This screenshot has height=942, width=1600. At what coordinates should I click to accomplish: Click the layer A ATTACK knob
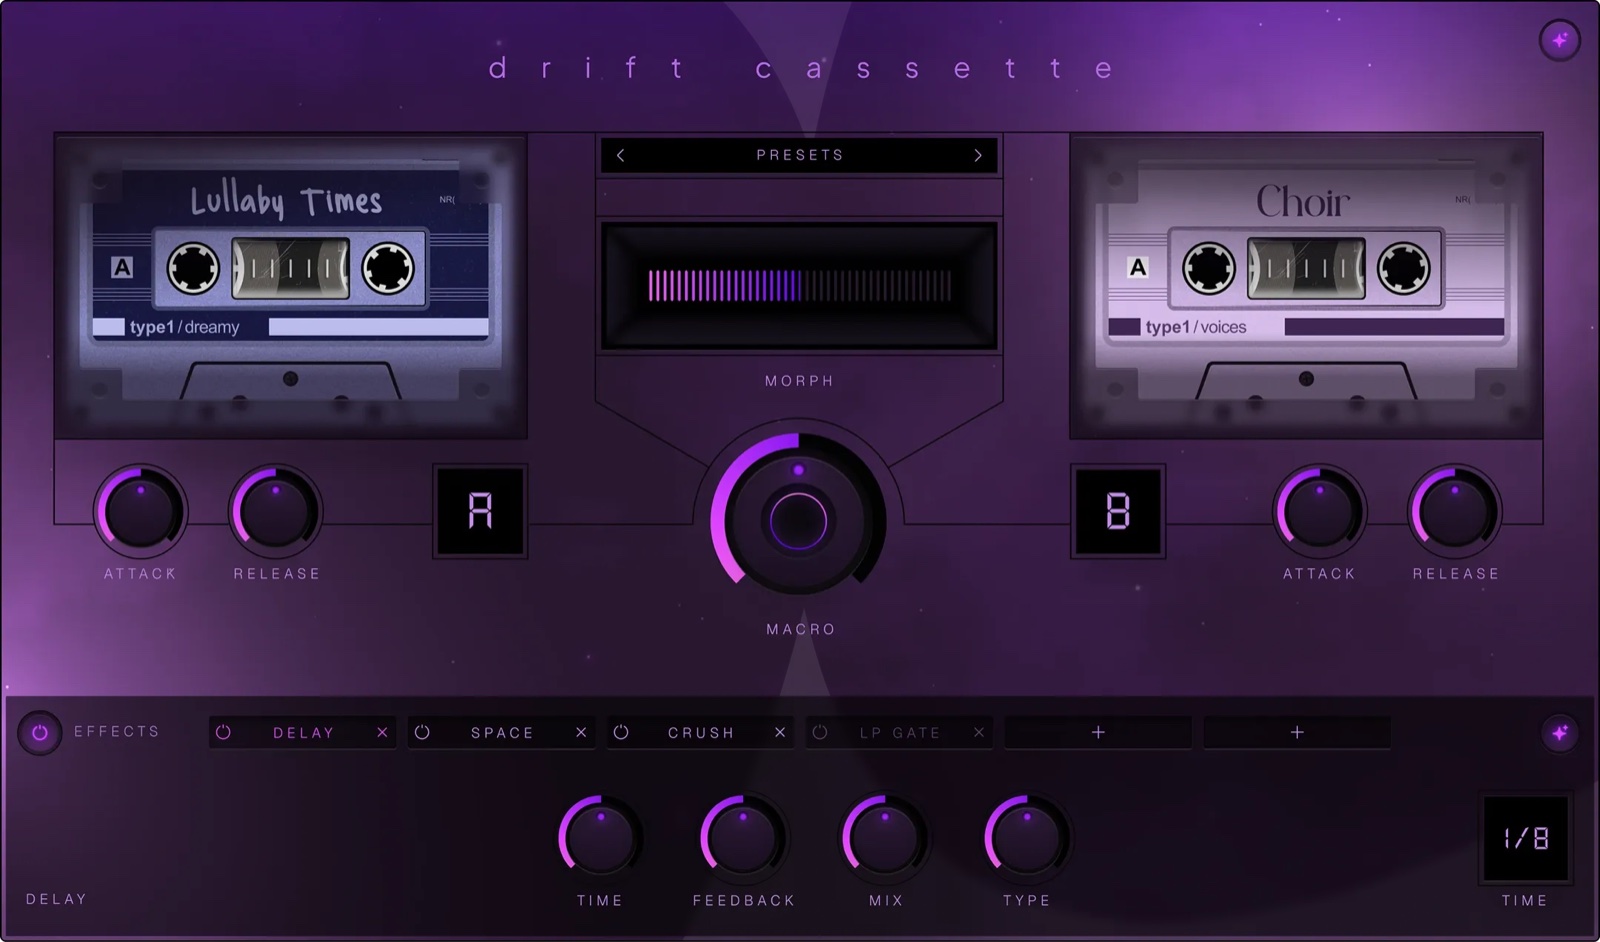coord(141,511)
